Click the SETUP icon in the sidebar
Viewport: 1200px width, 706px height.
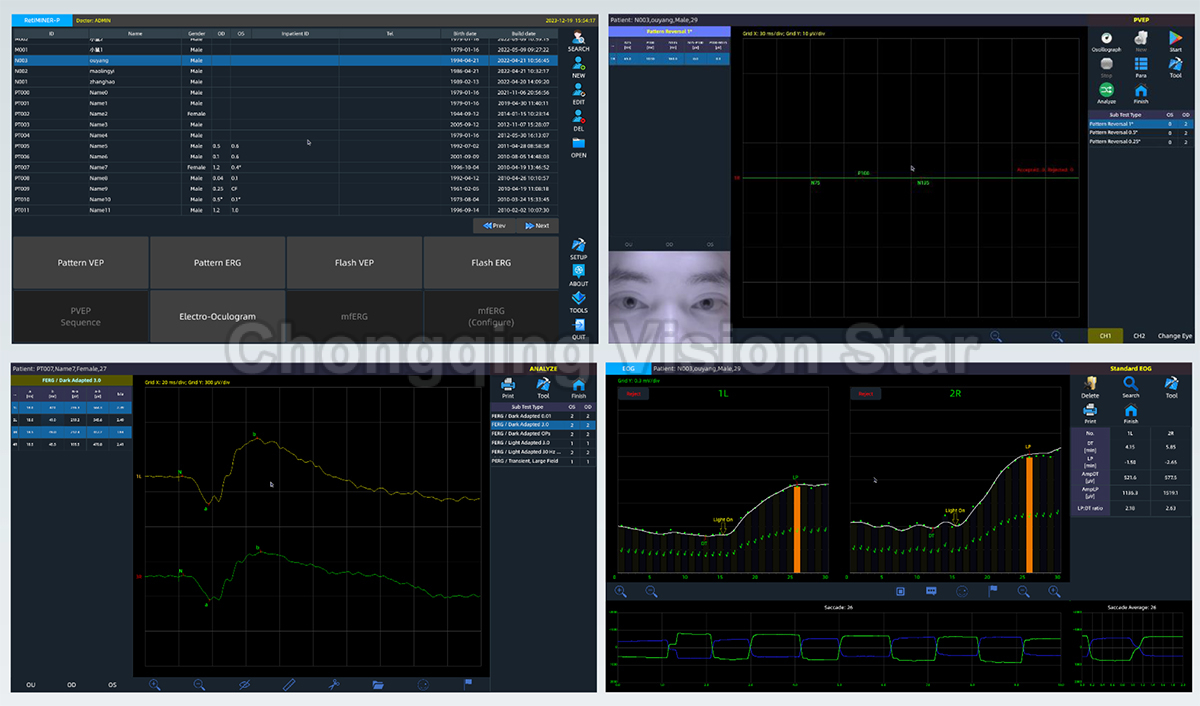tap(578, 247)
